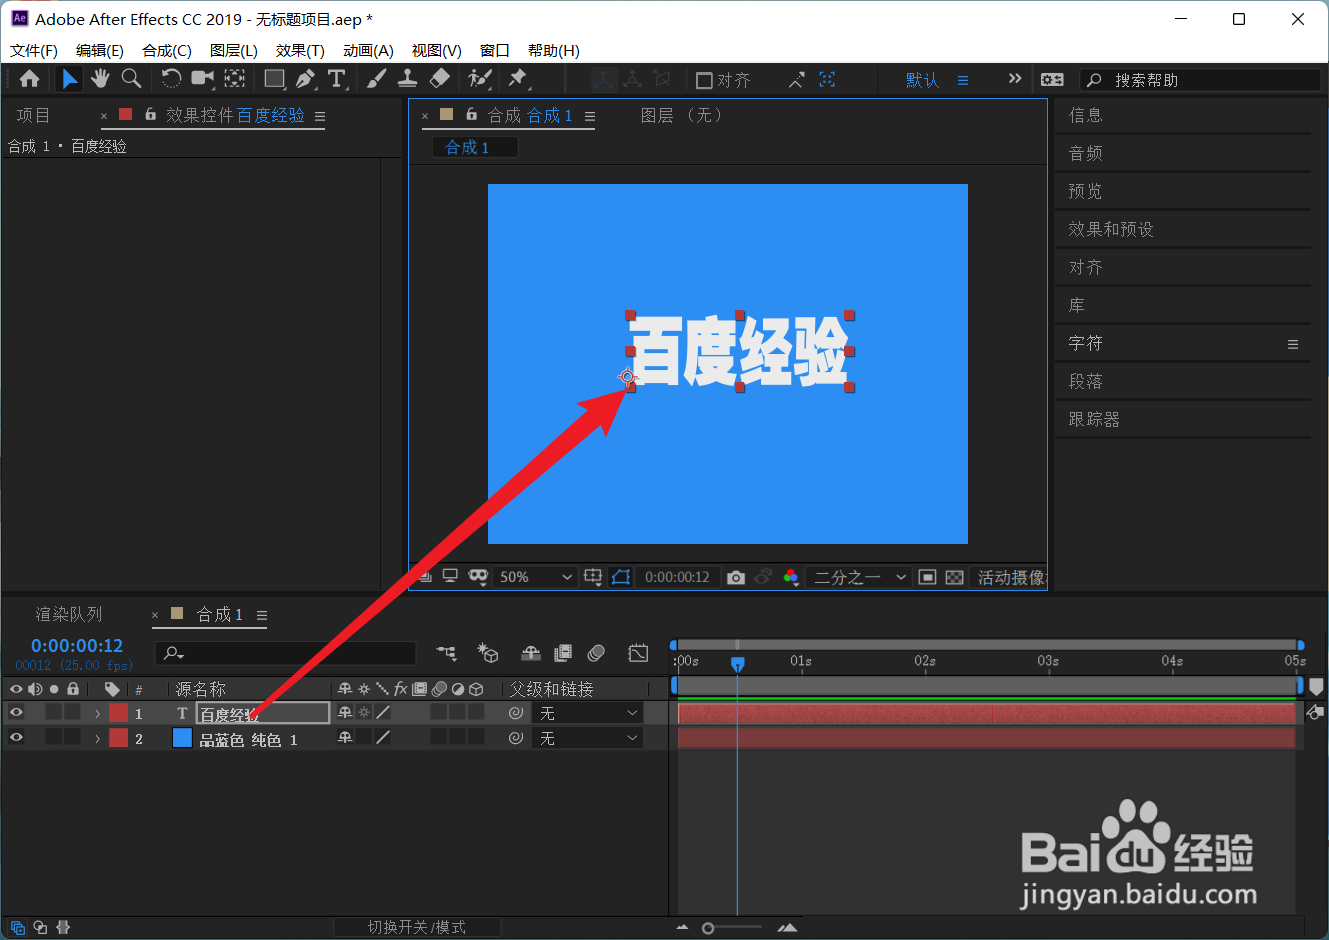Open the 默认 workspace menu icon
1329x940 pixels.
point(963,80)
